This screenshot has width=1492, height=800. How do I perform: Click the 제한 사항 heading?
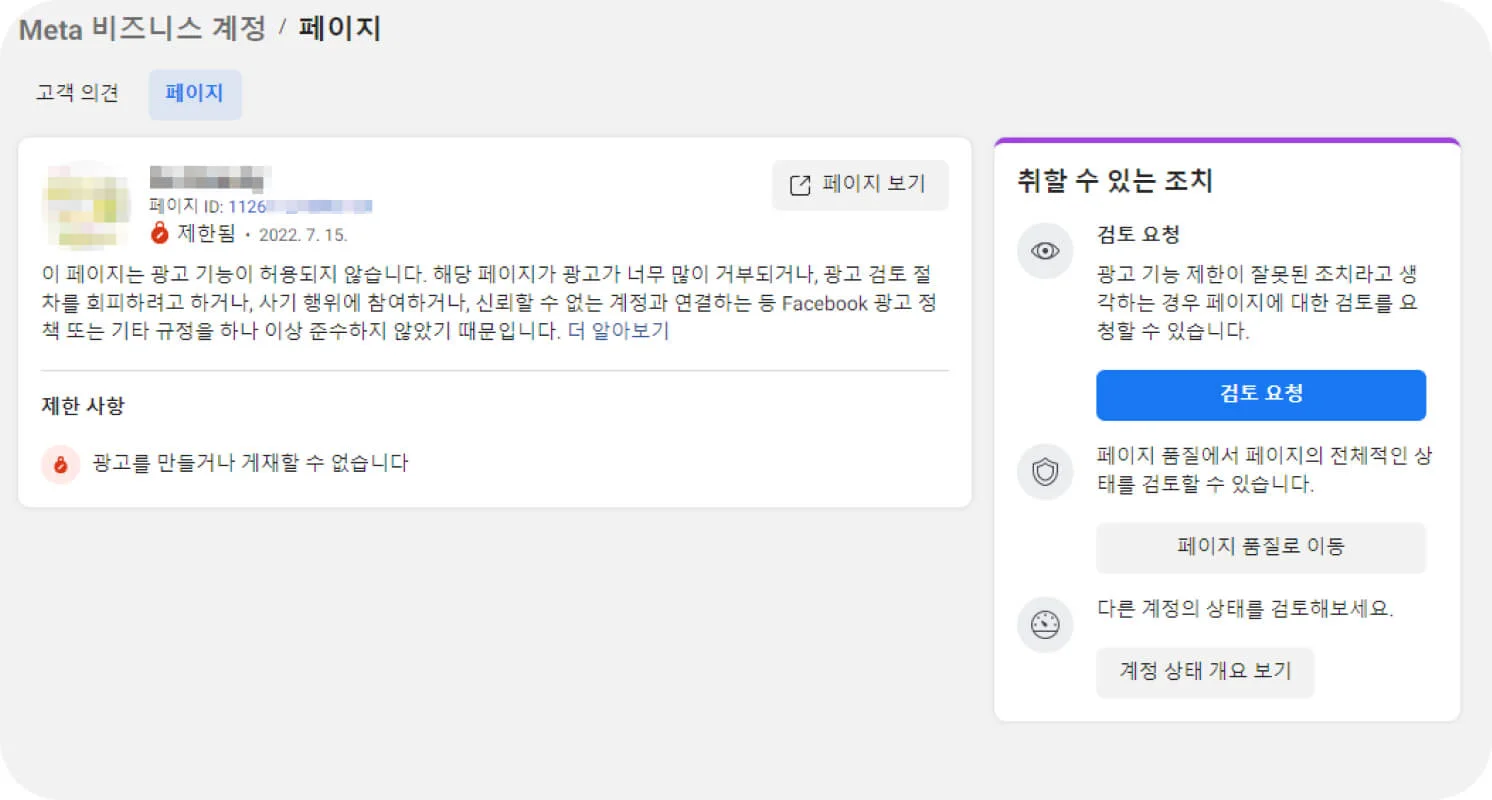tap(83, 405)
